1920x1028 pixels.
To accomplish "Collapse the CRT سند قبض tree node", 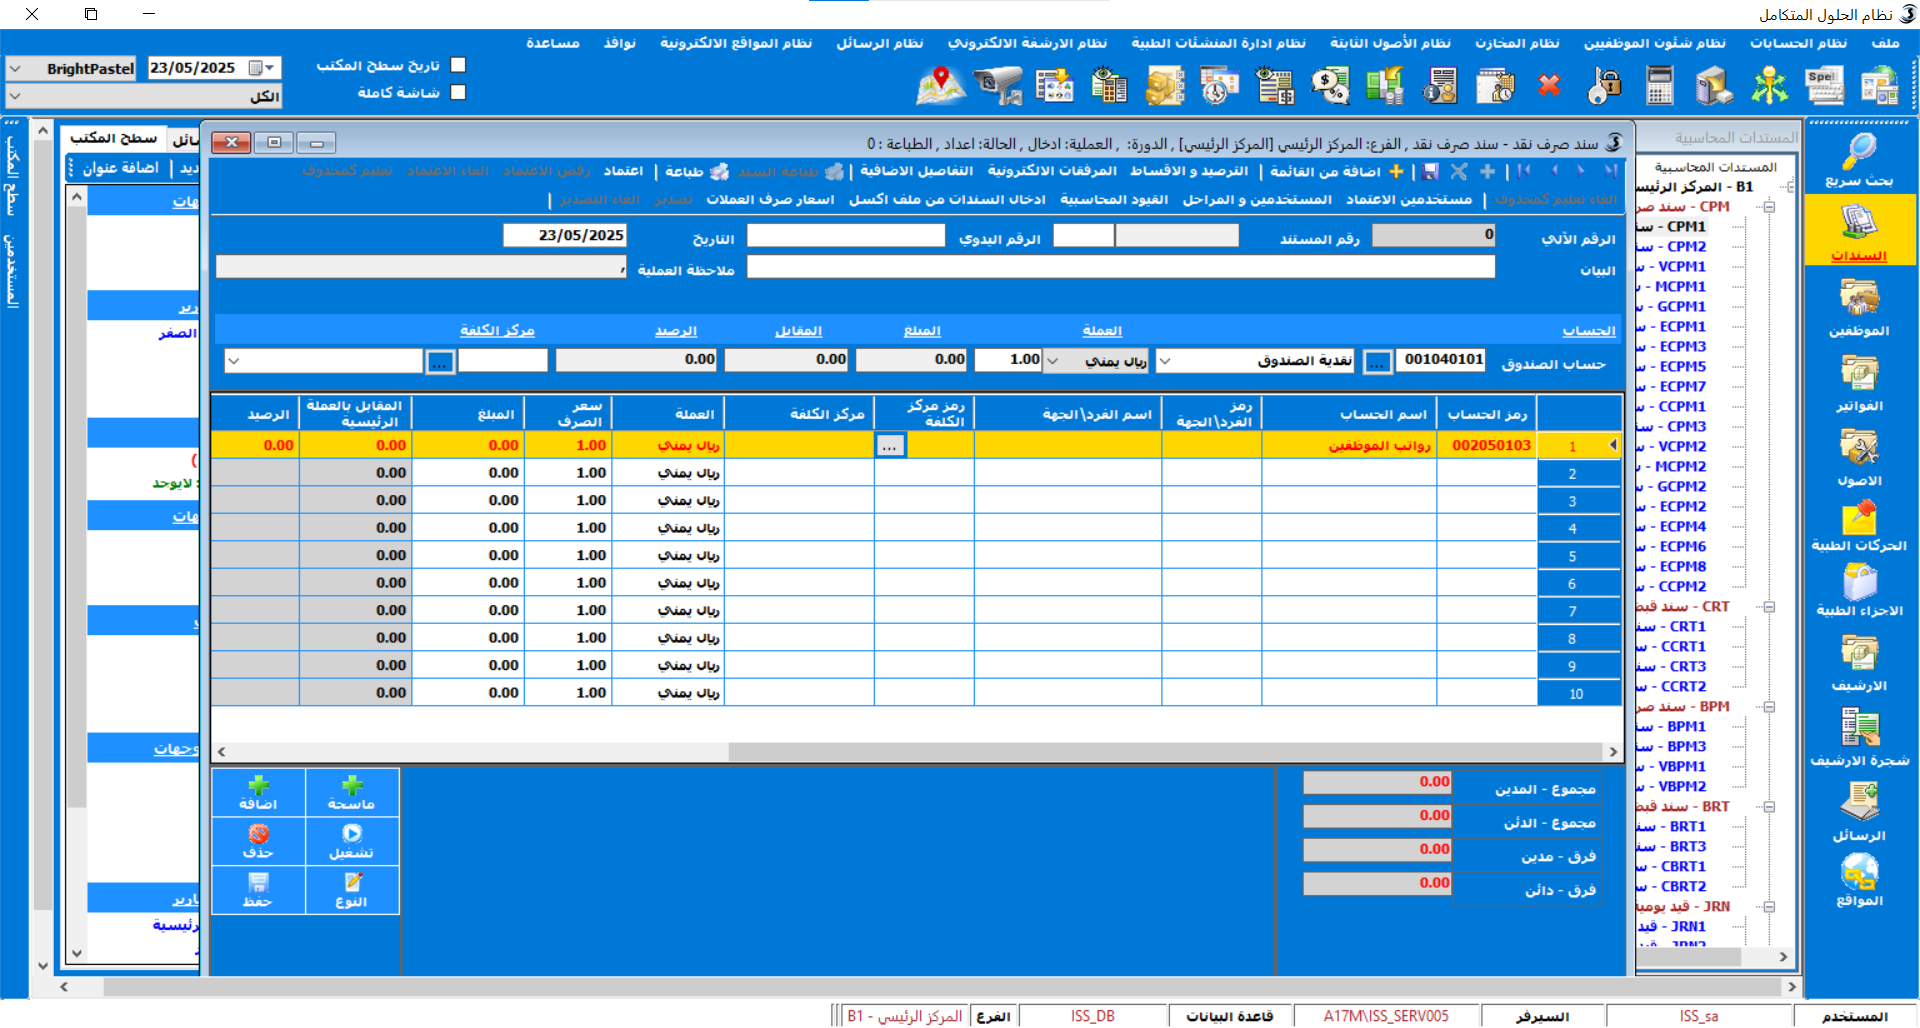I will tap(1769, 607).
